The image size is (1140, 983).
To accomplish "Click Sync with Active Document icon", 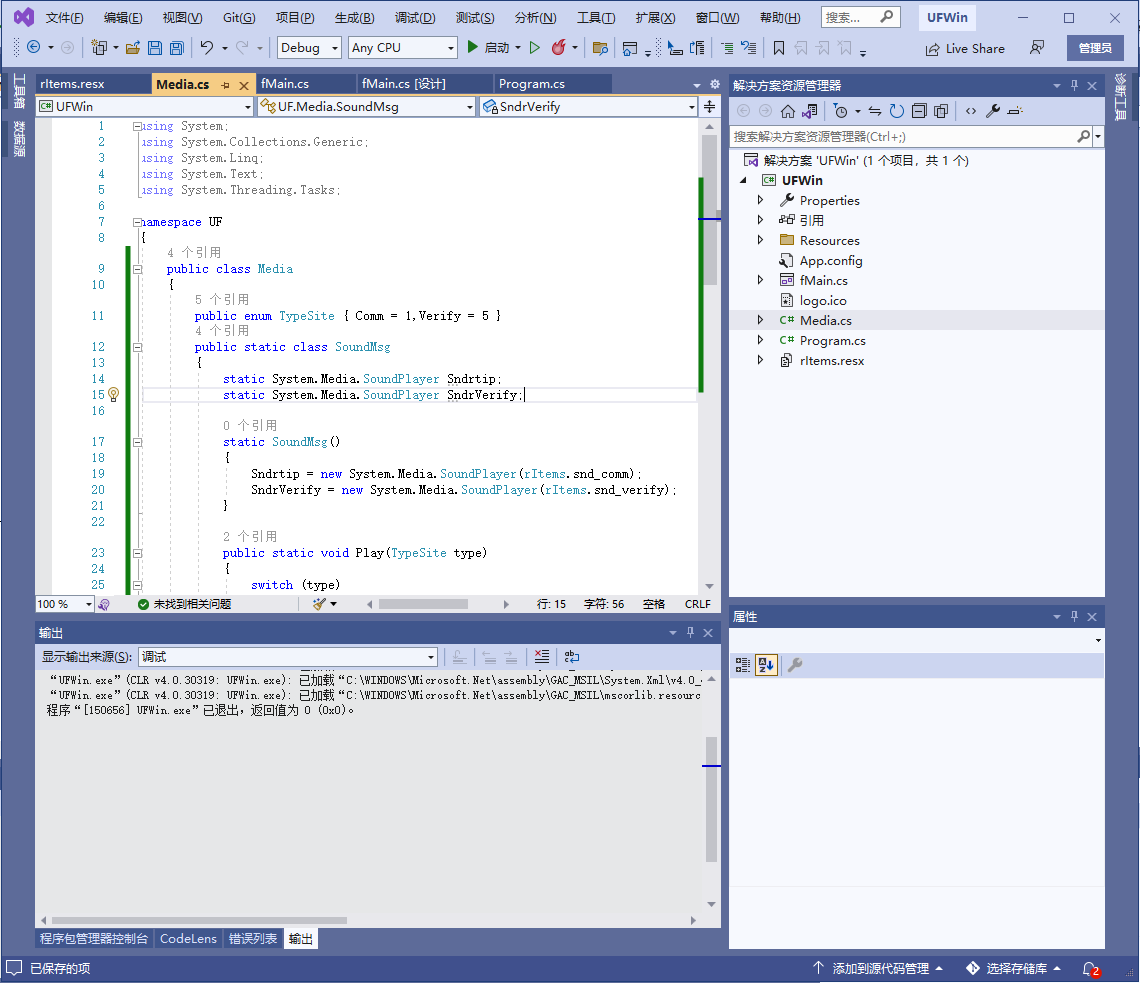I will coord(875,111).
